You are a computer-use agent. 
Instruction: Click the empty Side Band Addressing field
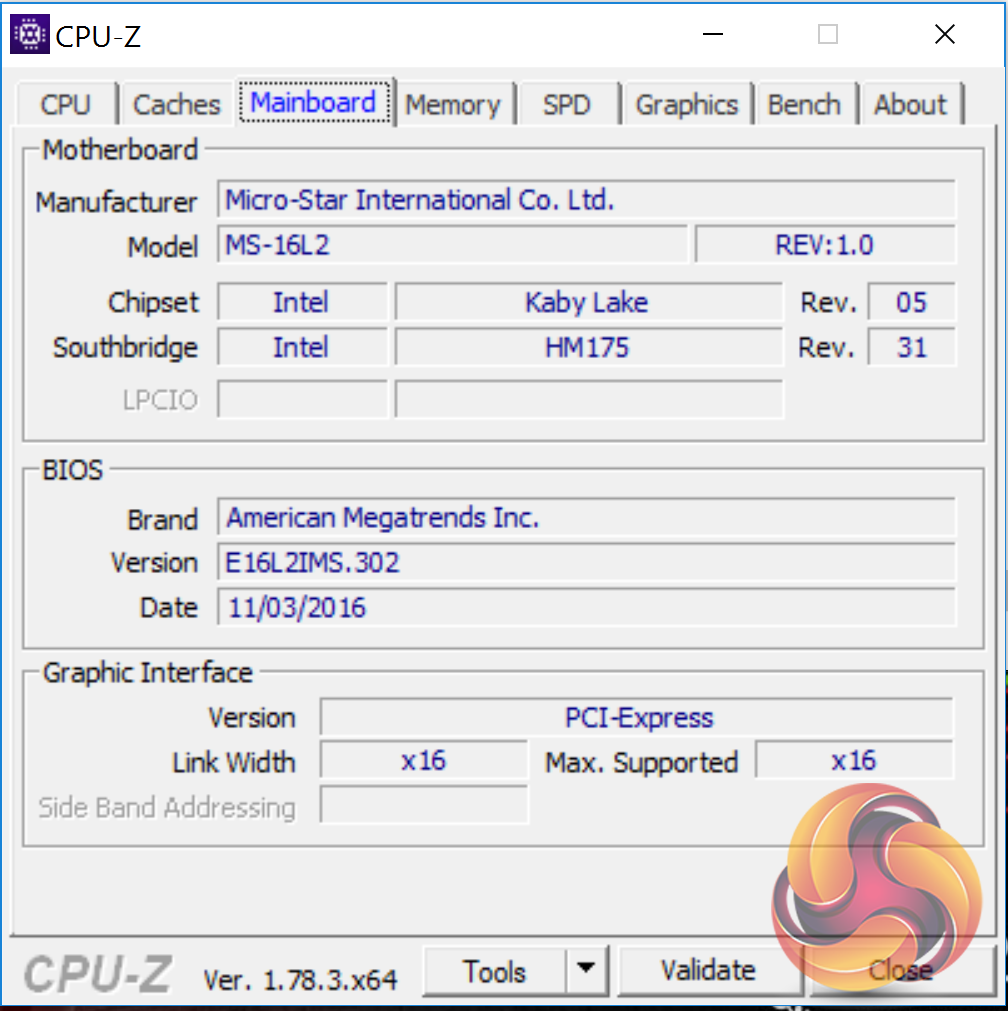(424, 805)
